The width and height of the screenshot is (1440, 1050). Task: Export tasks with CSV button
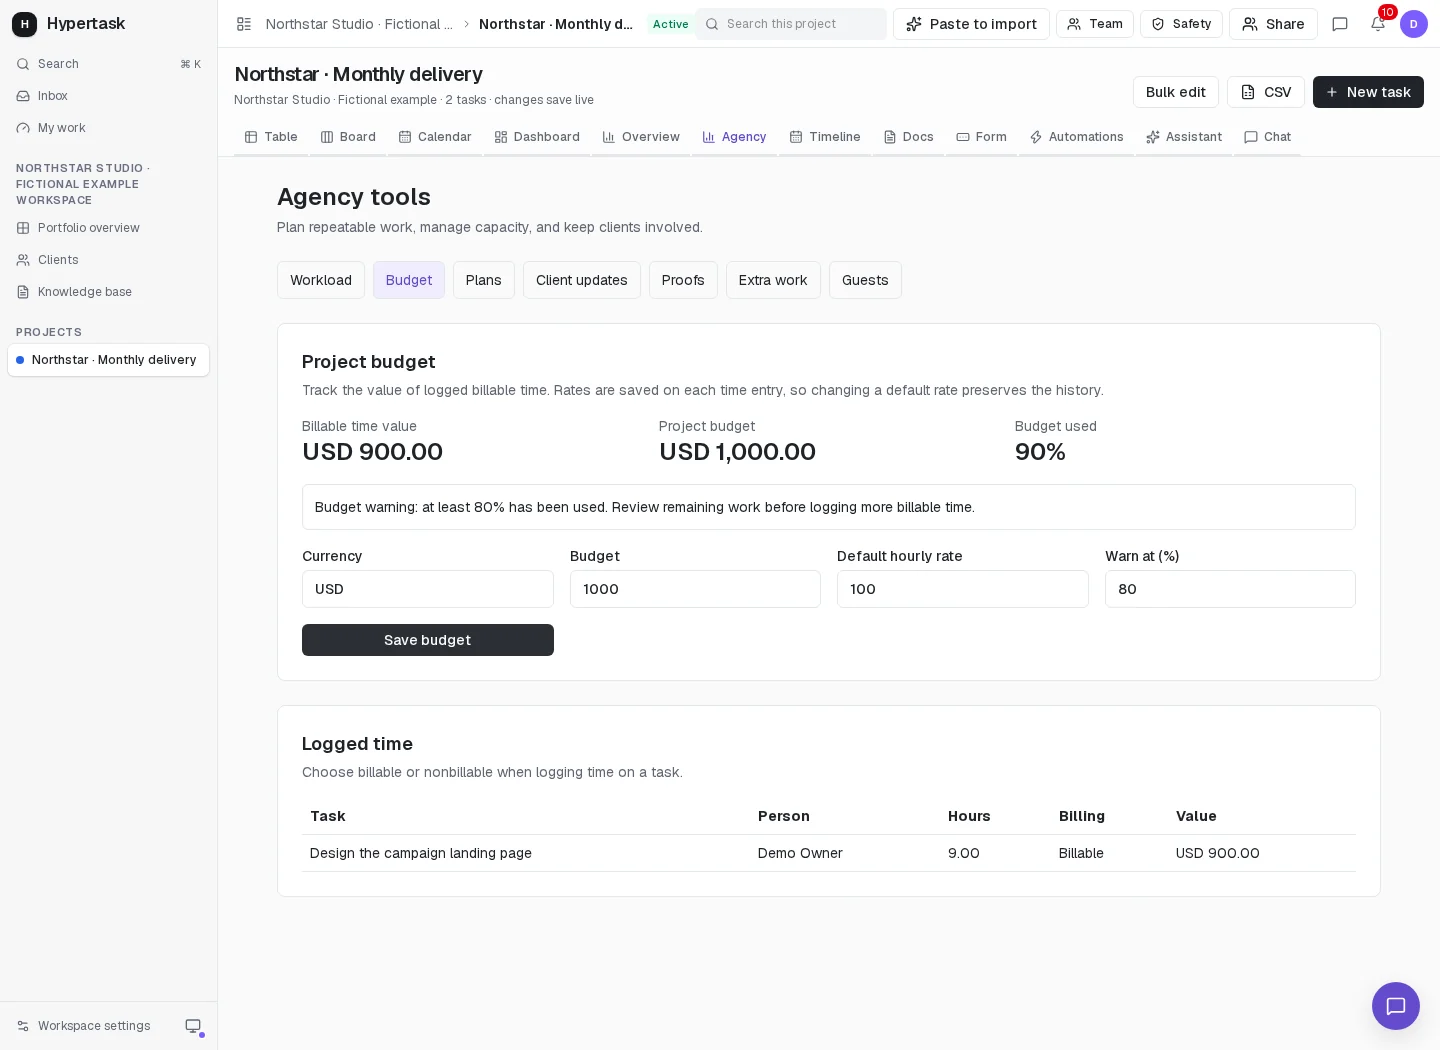[x=1266, y=92]
